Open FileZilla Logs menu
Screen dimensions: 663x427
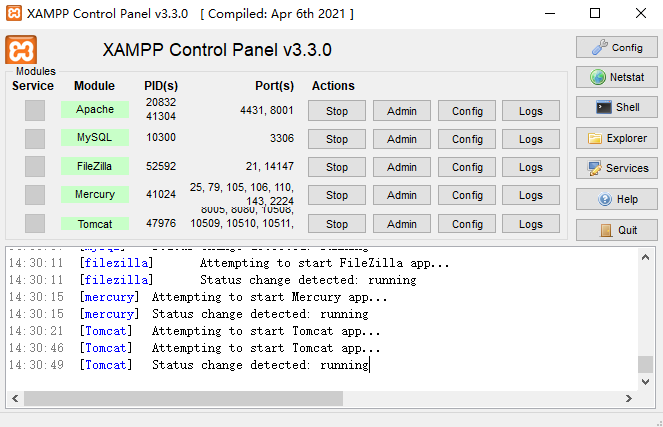click(531, 167)
